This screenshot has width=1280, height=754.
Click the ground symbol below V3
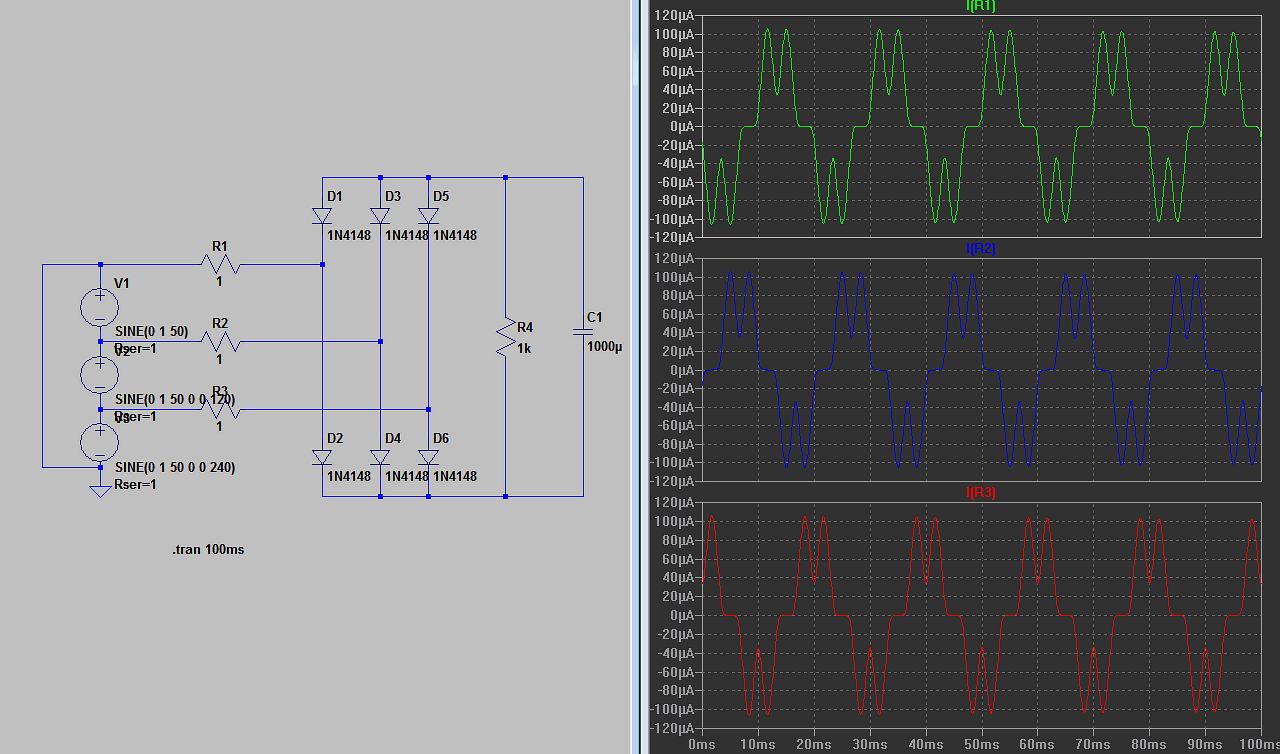pos(100,491)
